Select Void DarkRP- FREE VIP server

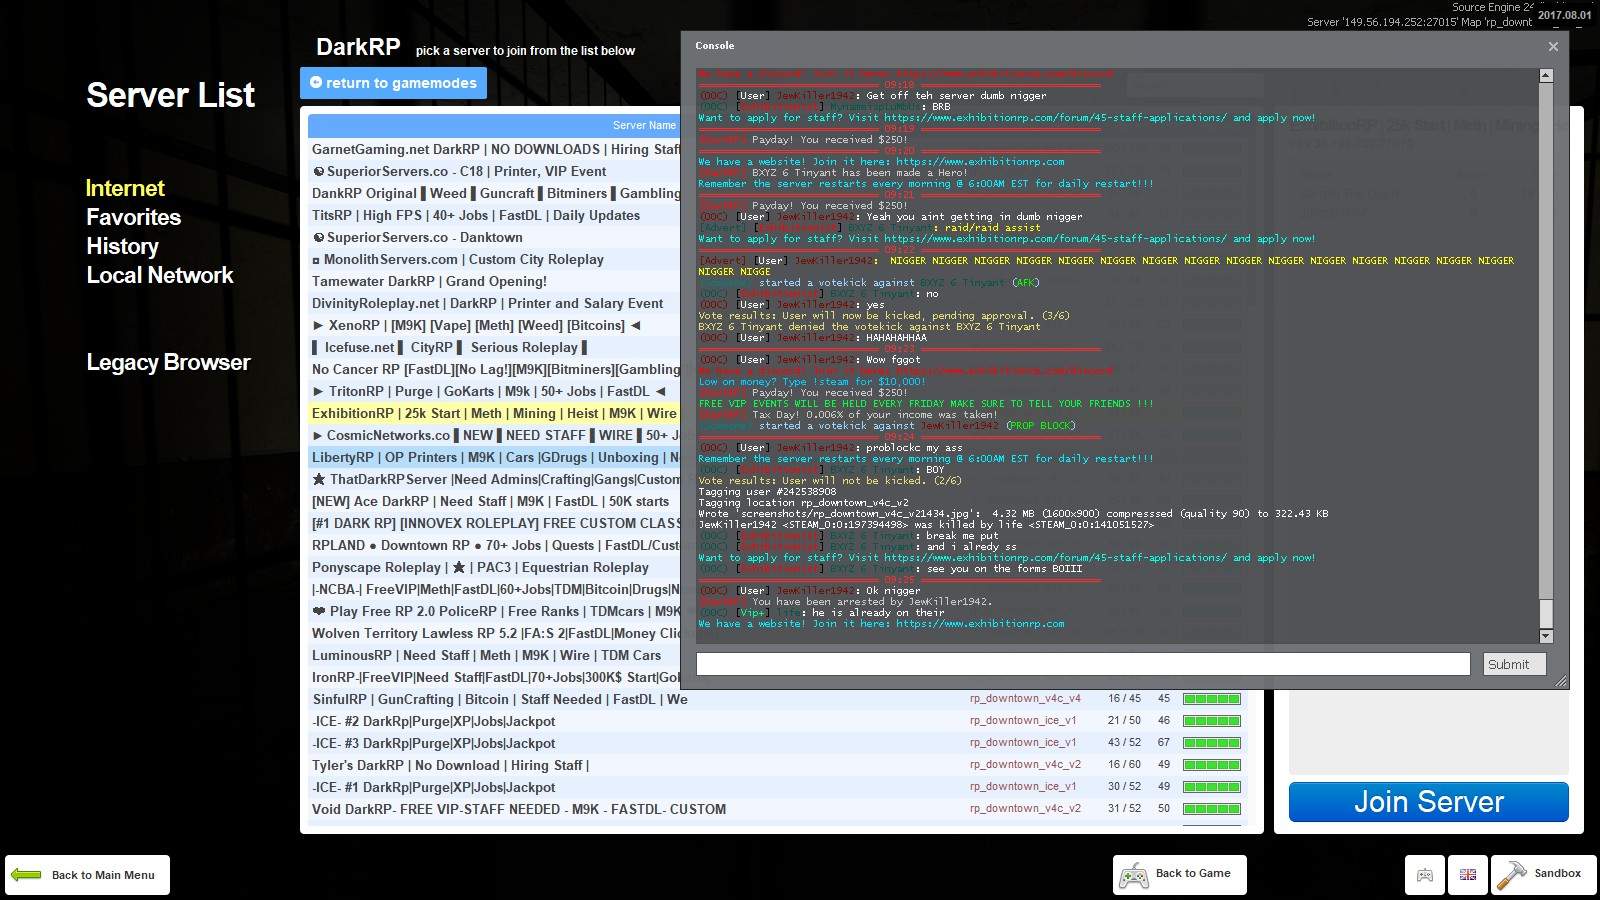click(778, 809)
